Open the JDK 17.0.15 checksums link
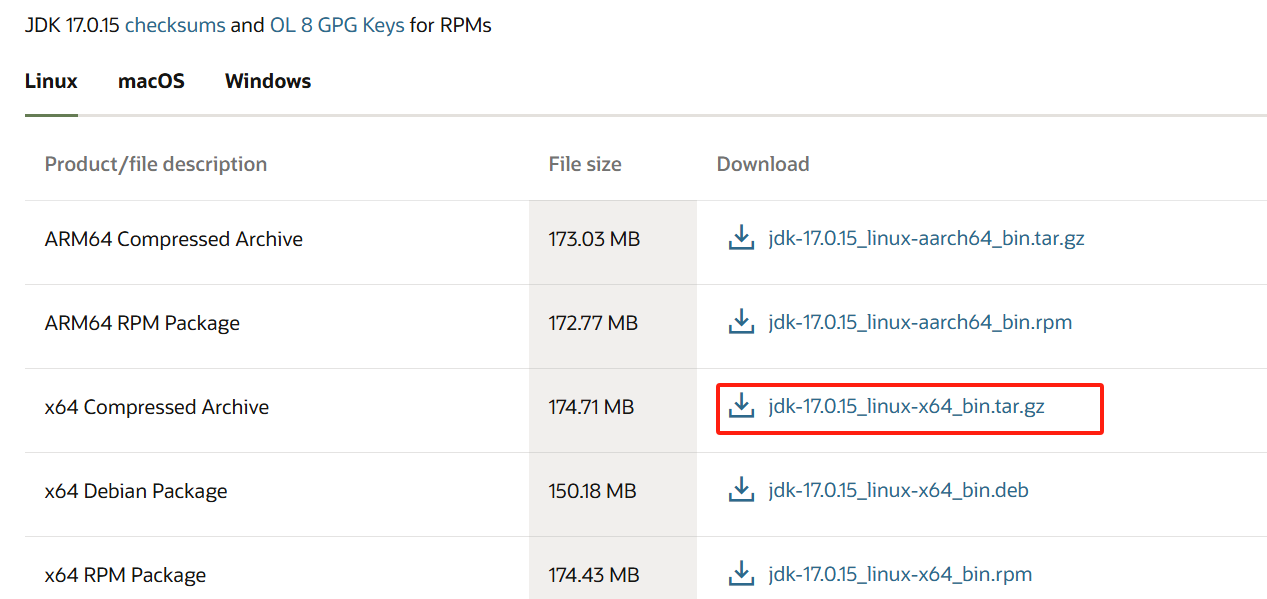Screen dimensions: 1267x599 175,25
